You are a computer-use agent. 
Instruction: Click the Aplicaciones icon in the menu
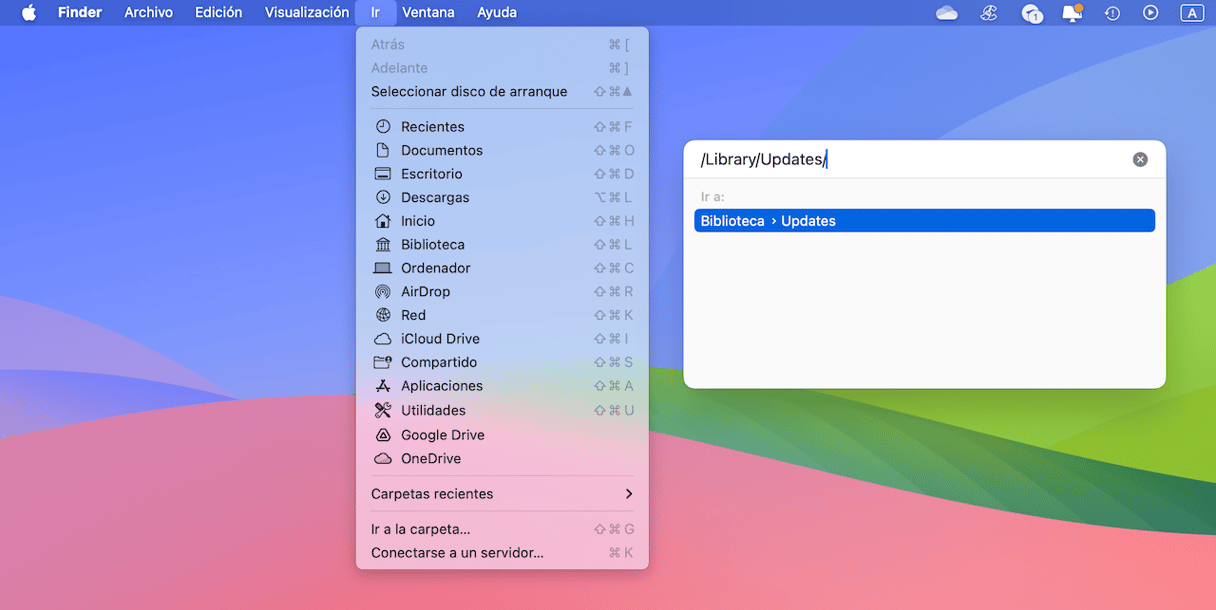(x=382, y=386)
